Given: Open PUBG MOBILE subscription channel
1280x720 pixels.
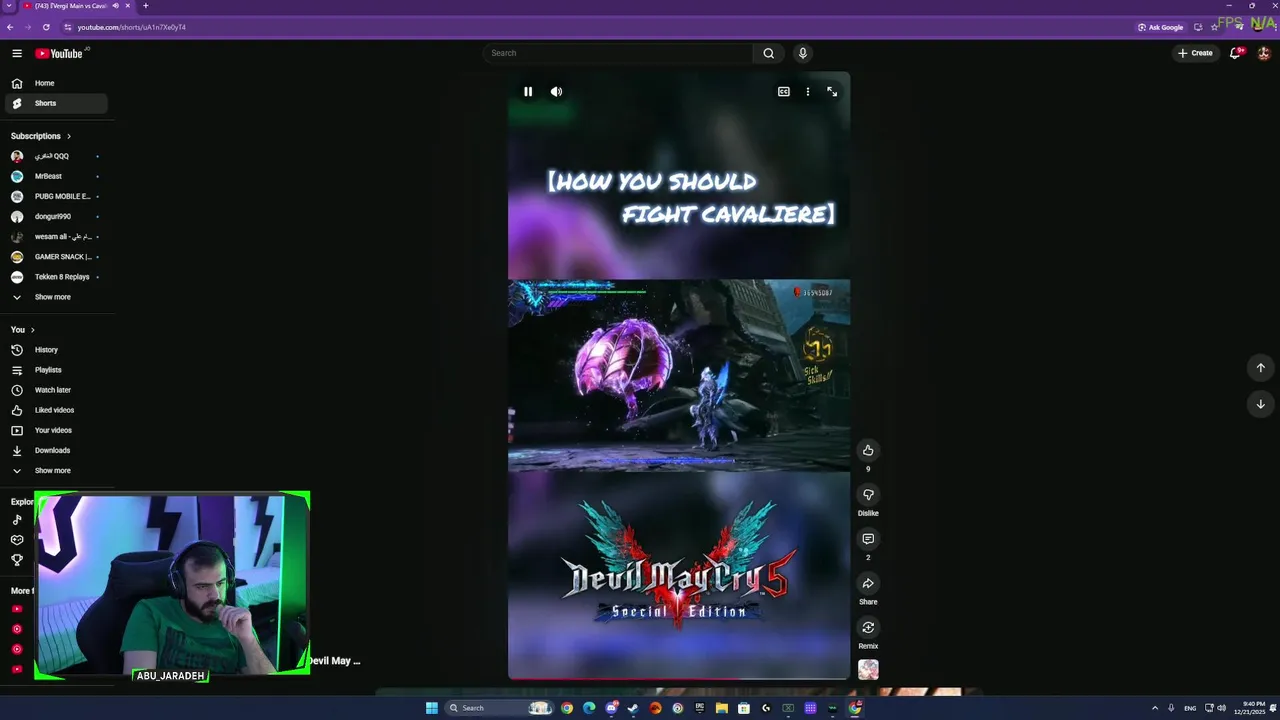Looking at the screenshot, I should pos(56,196).
